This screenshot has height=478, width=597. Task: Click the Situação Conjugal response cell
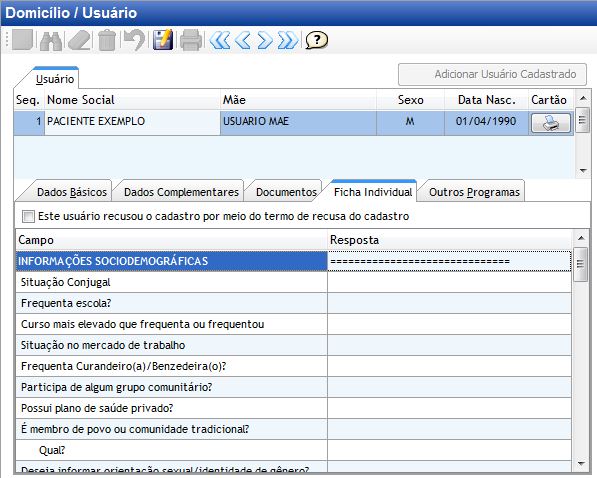point(449,282)
